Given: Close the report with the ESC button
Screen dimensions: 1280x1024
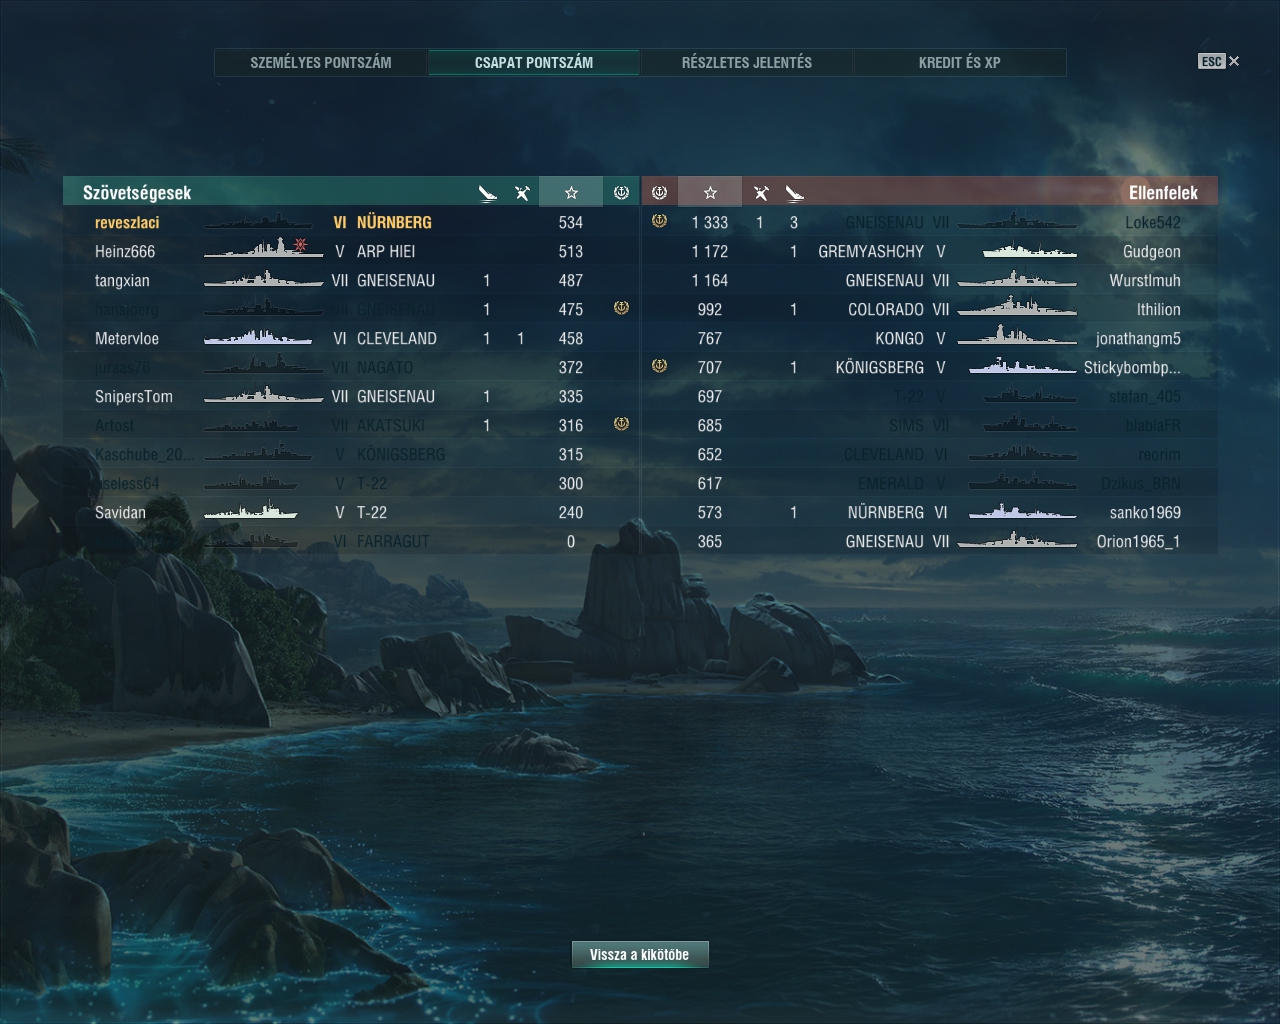Looking at the screenshot, I should pos(1219,61).
